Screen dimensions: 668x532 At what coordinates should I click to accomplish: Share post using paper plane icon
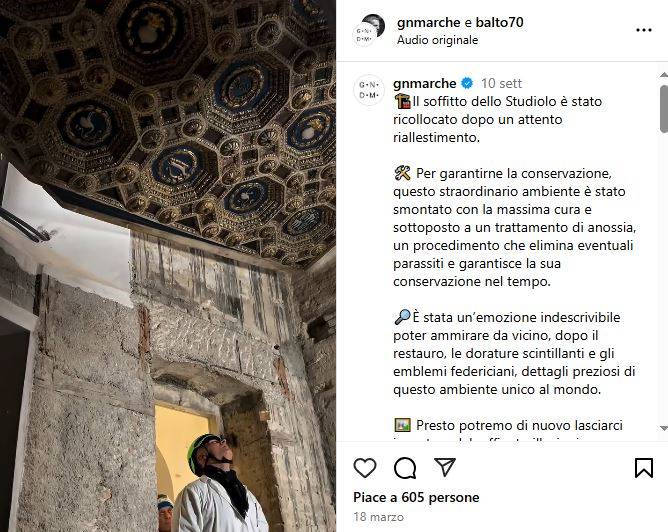(445, 467)
